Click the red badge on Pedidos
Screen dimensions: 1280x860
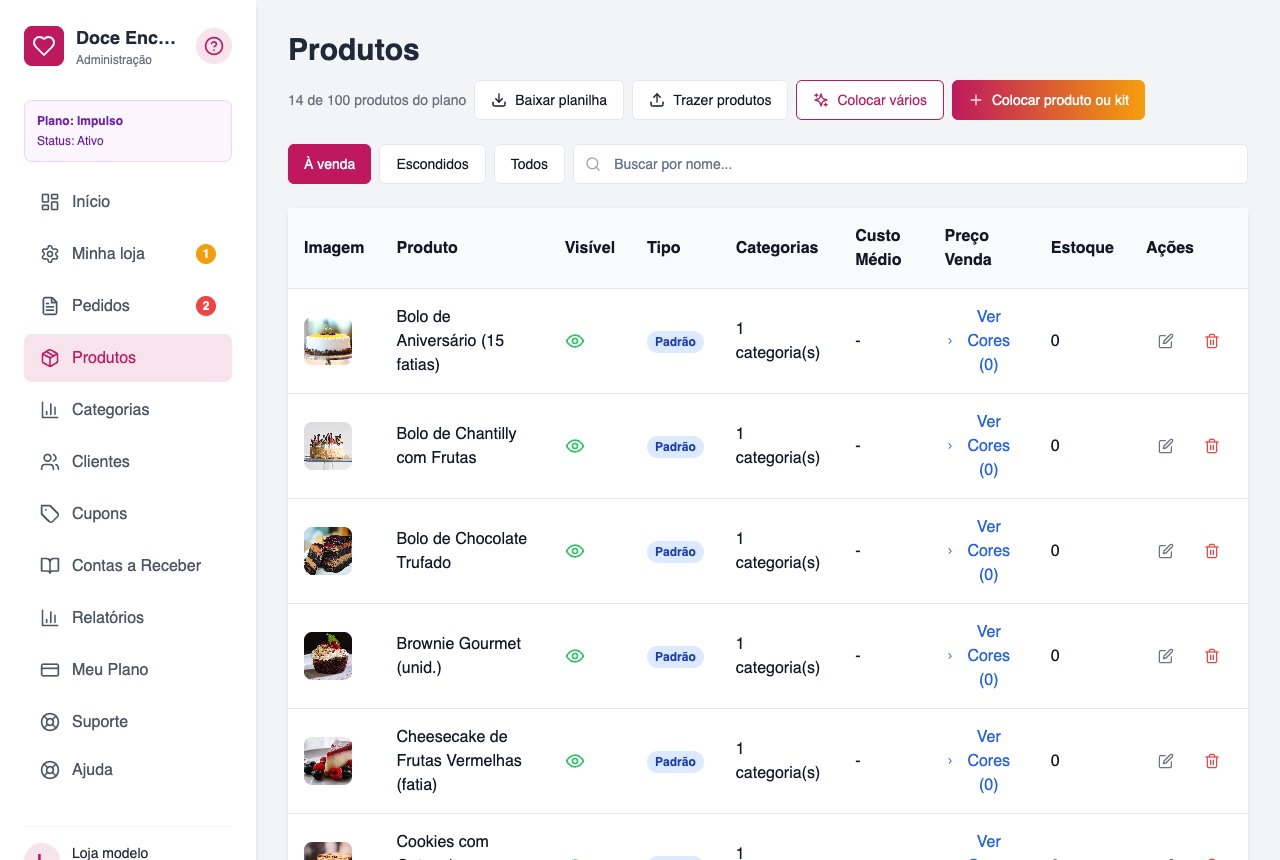point(206,306)
